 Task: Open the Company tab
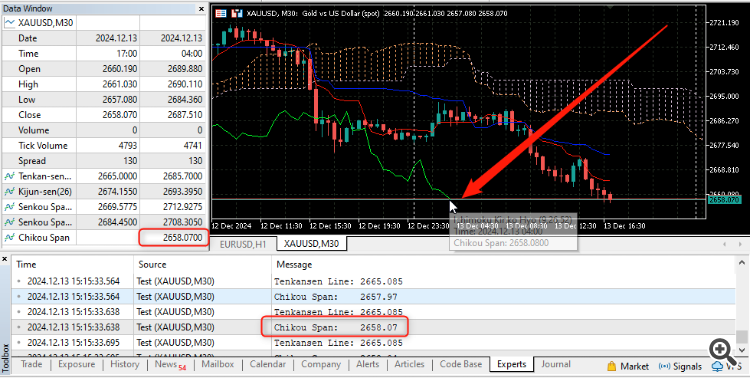pyautogui.click(x=320, y=365)
